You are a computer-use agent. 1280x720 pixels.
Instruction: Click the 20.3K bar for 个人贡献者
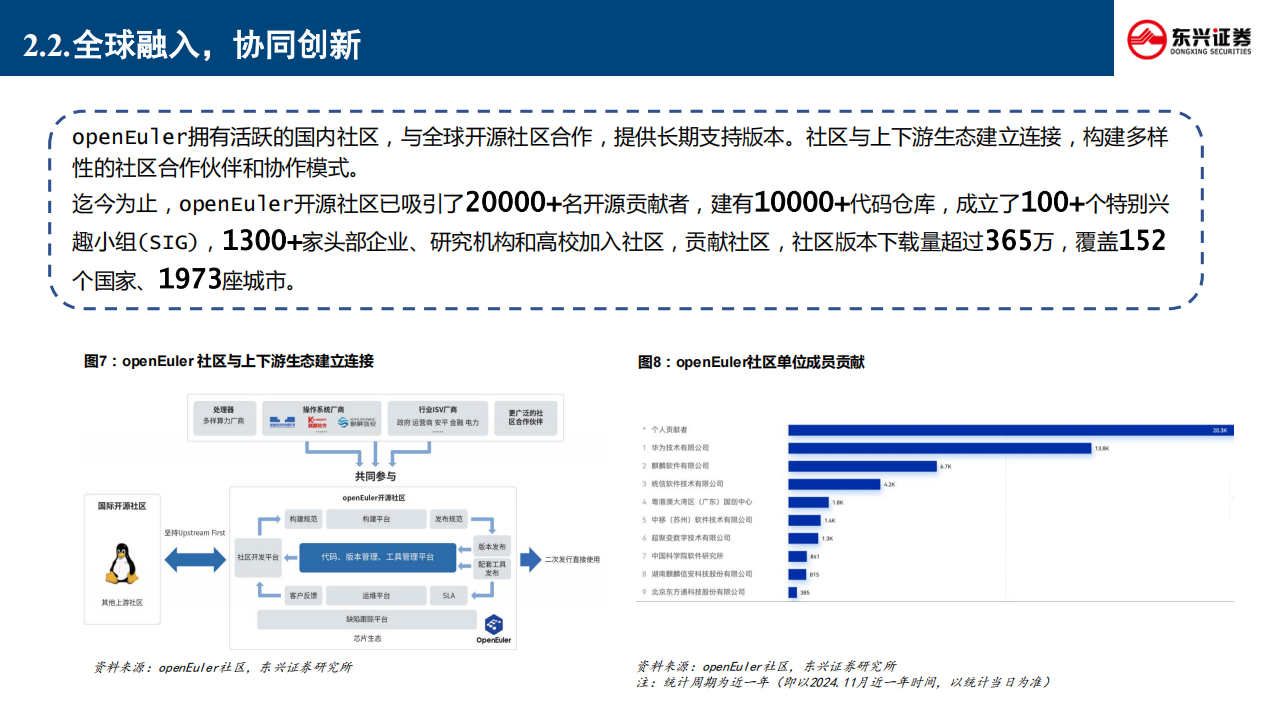click(x=1011, y=430)
